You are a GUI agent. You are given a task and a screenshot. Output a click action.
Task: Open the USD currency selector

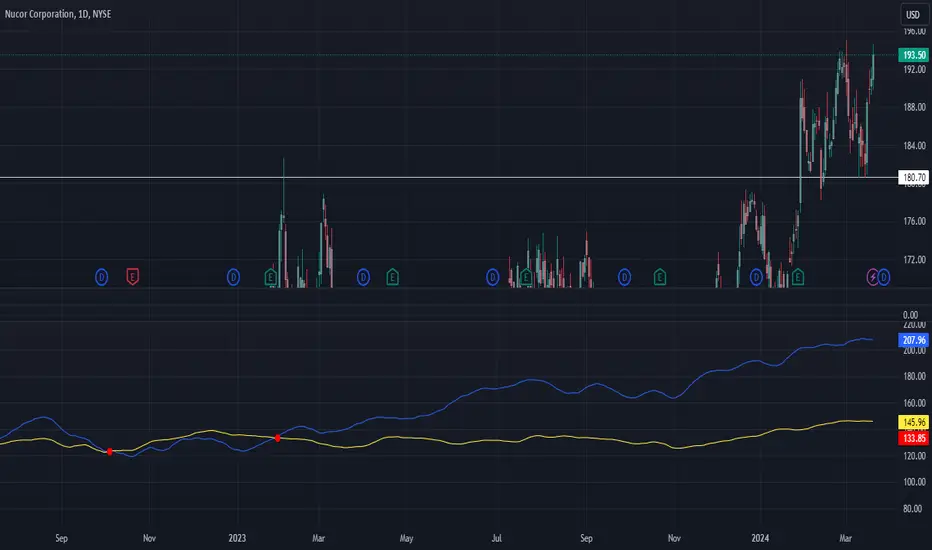coord(913,14)
